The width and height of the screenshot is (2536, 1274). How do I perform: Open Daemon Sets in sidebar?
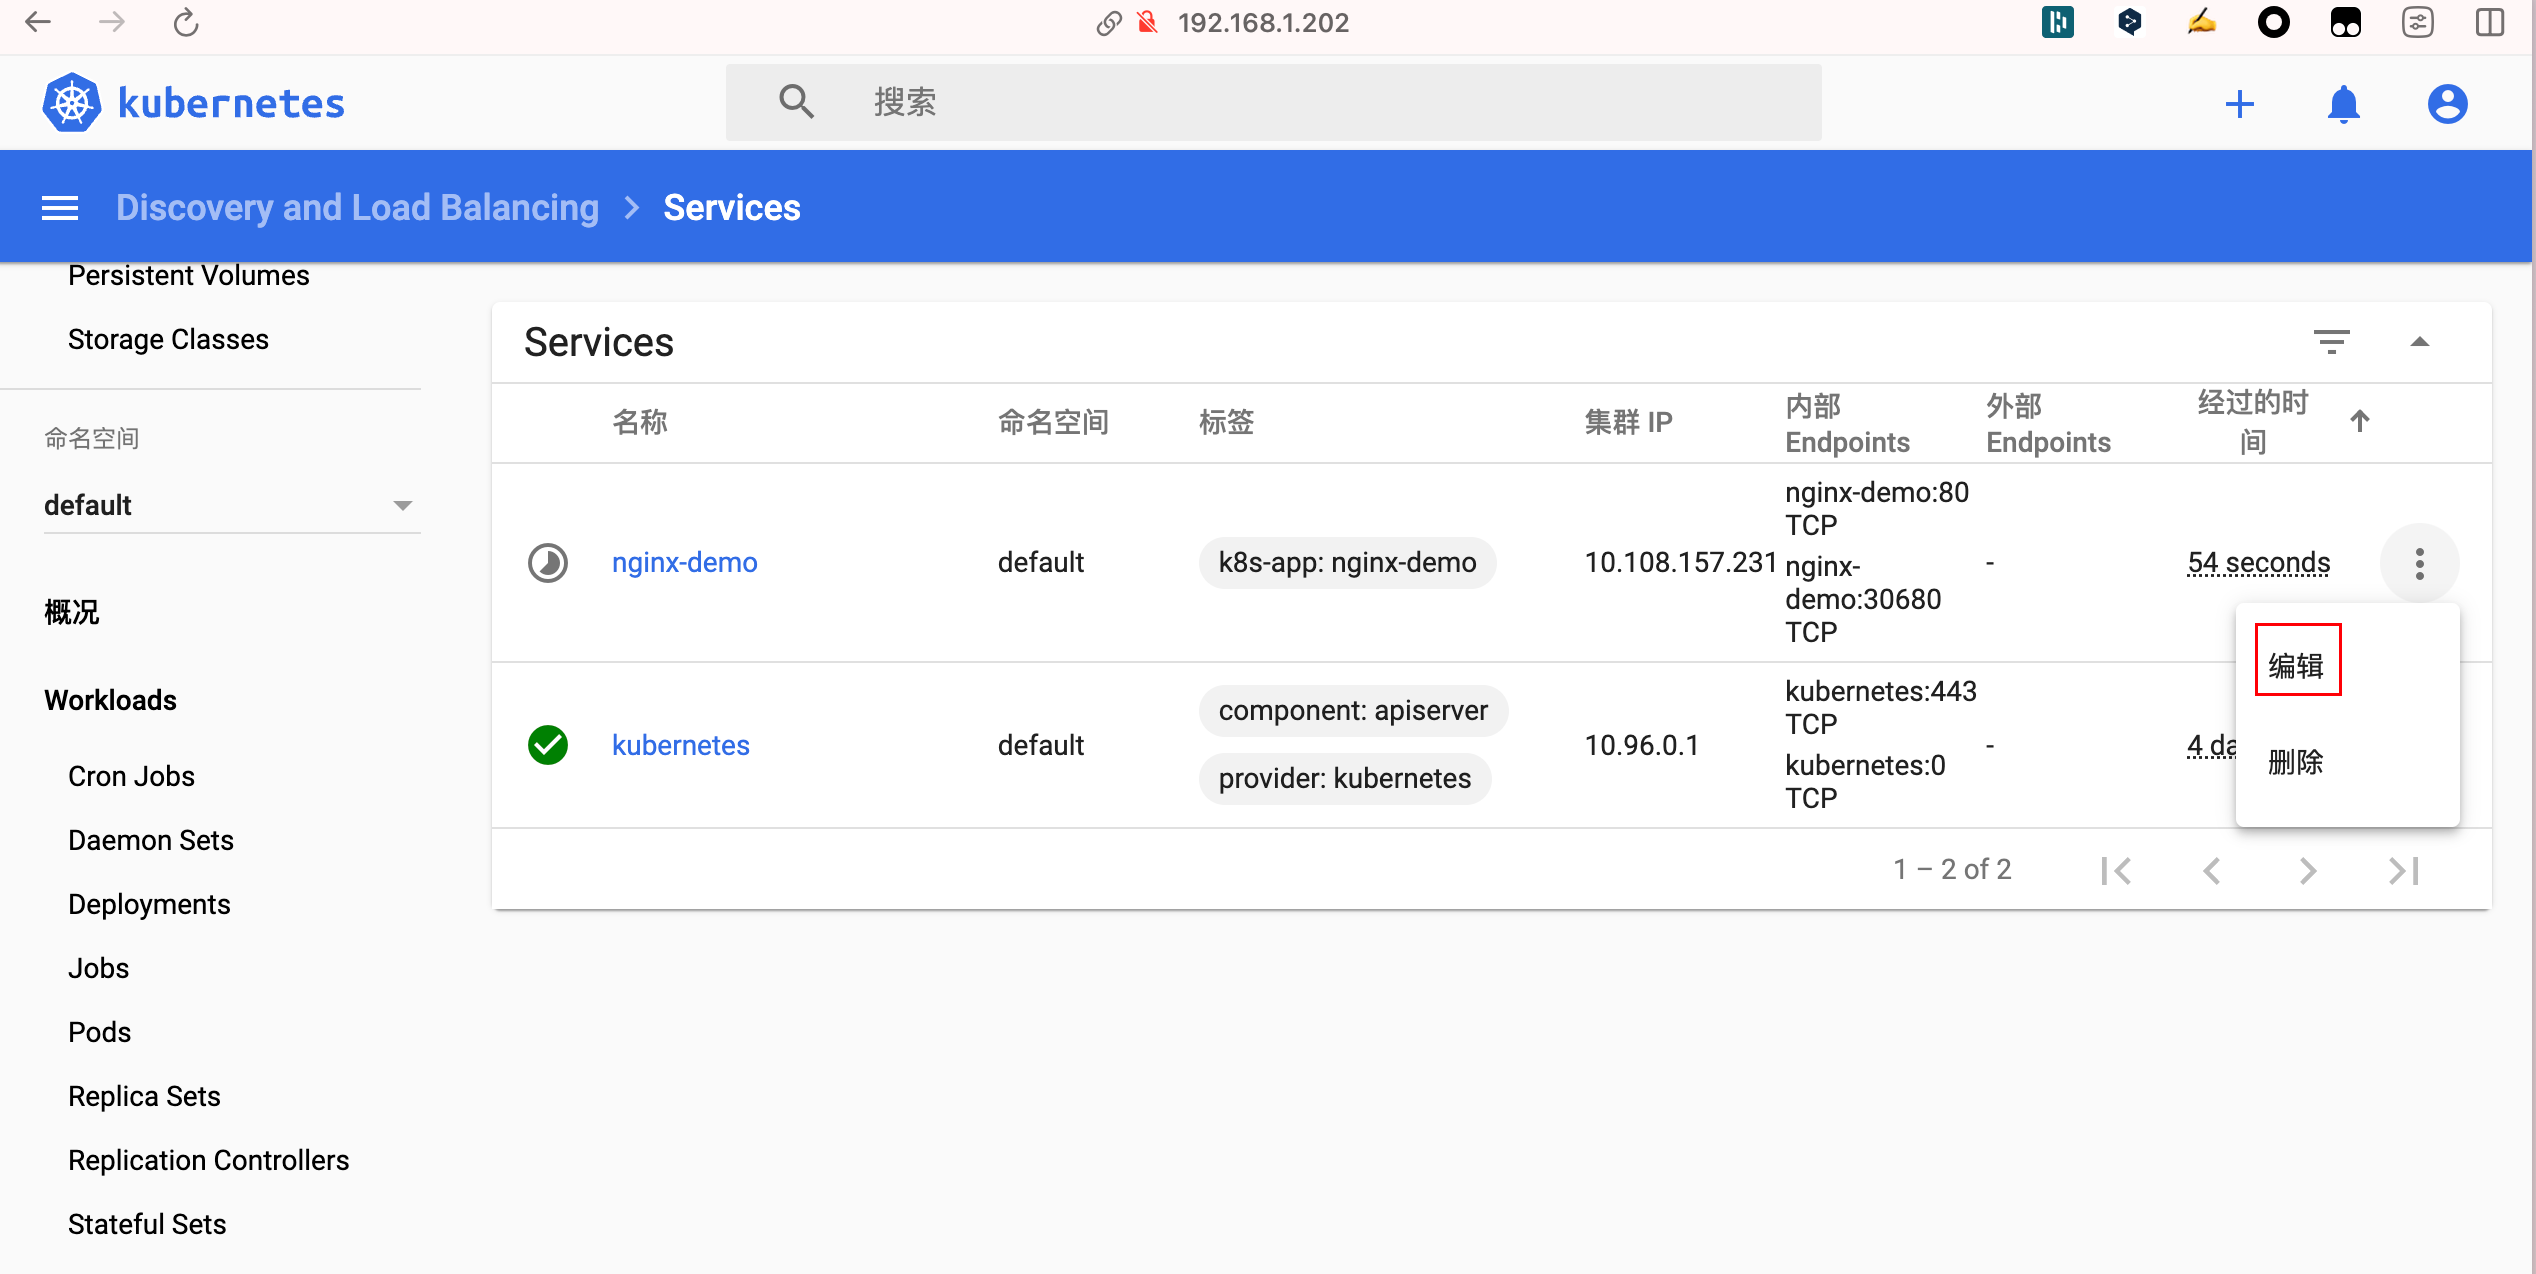(x=151, y=840)
